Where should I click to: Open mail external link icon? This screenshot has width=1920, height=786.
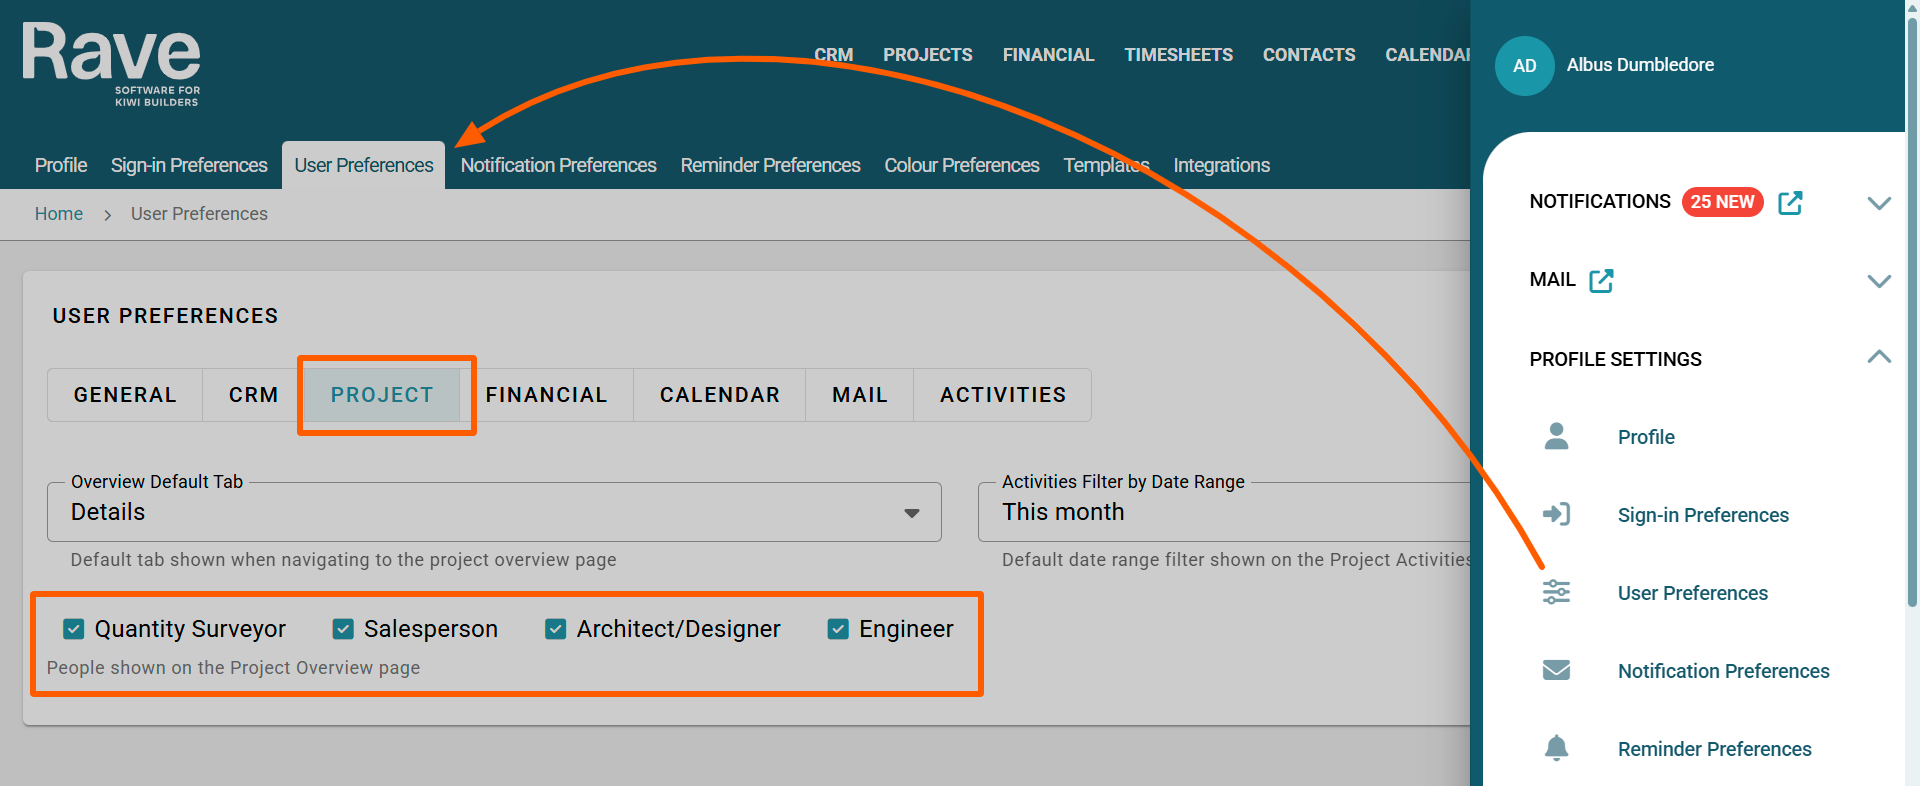(x=1601, y=281)
